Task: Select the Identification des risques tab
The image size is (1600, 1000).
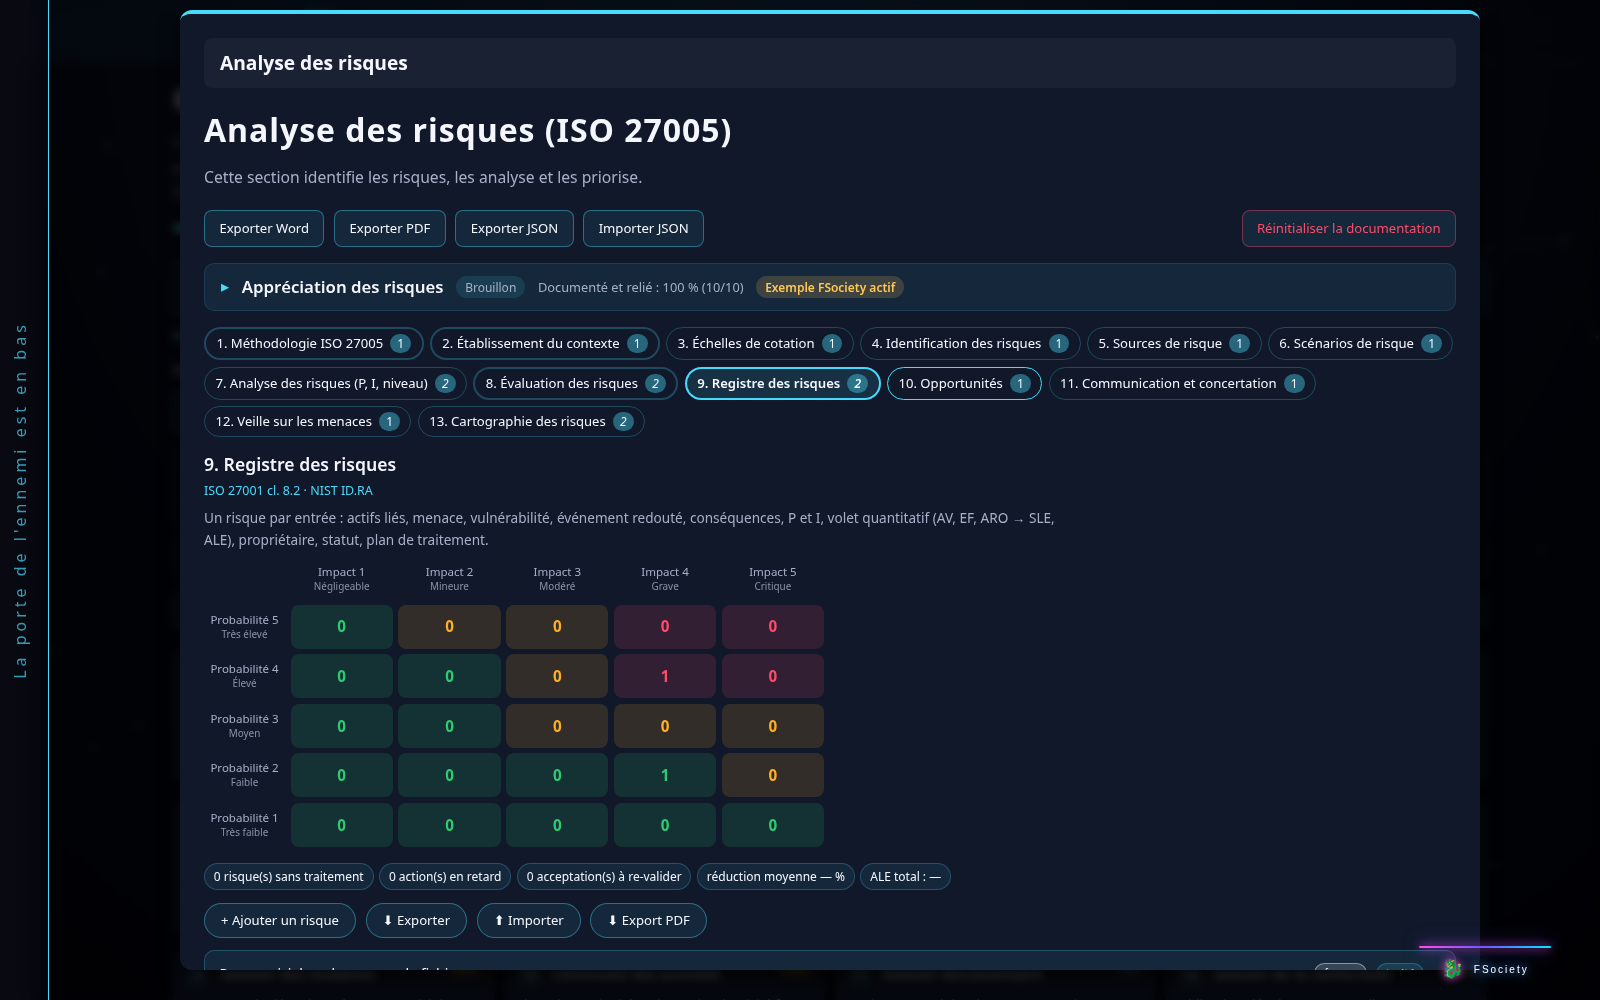Action: (969, 343)
